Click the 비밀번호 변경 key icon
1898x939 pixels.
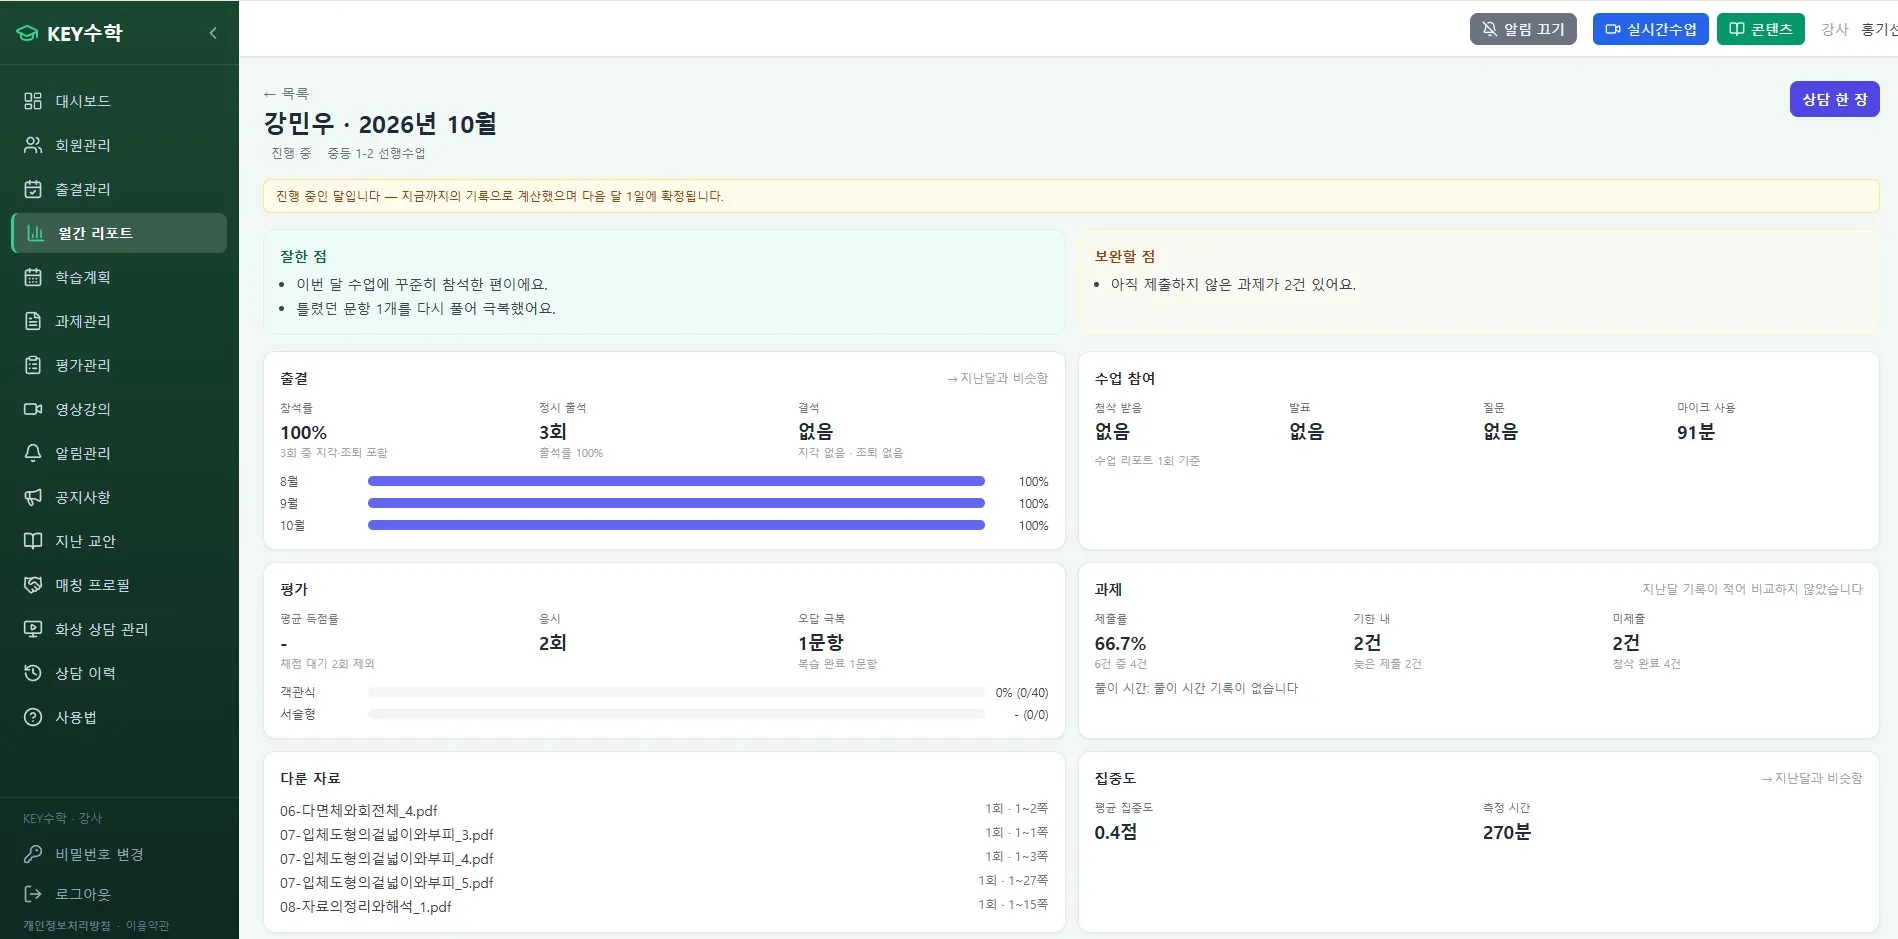click(33, 854)
